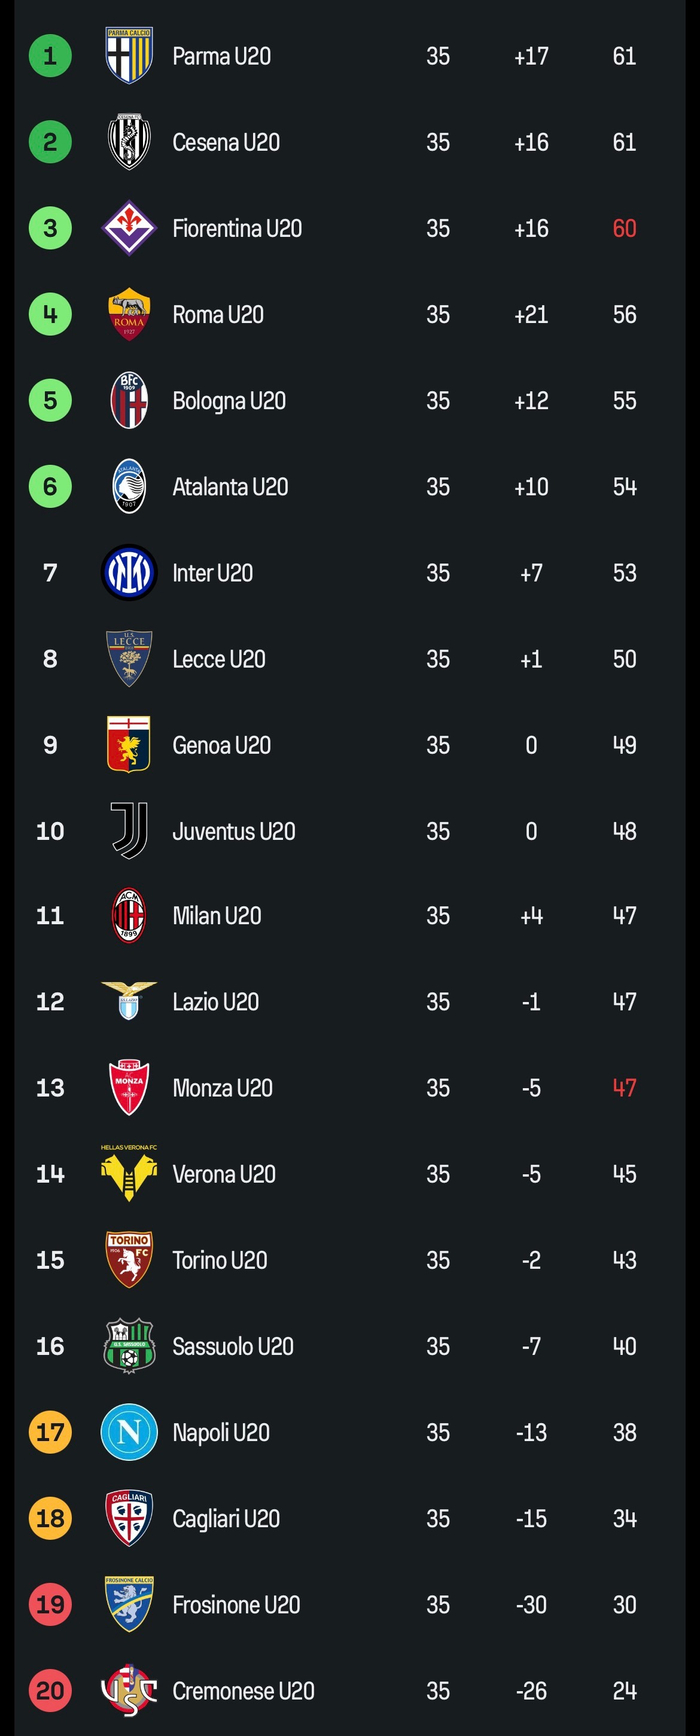Click the Fiorentina U20 purple logo
Screen dimensions: 700x1736
pos(129,228)
